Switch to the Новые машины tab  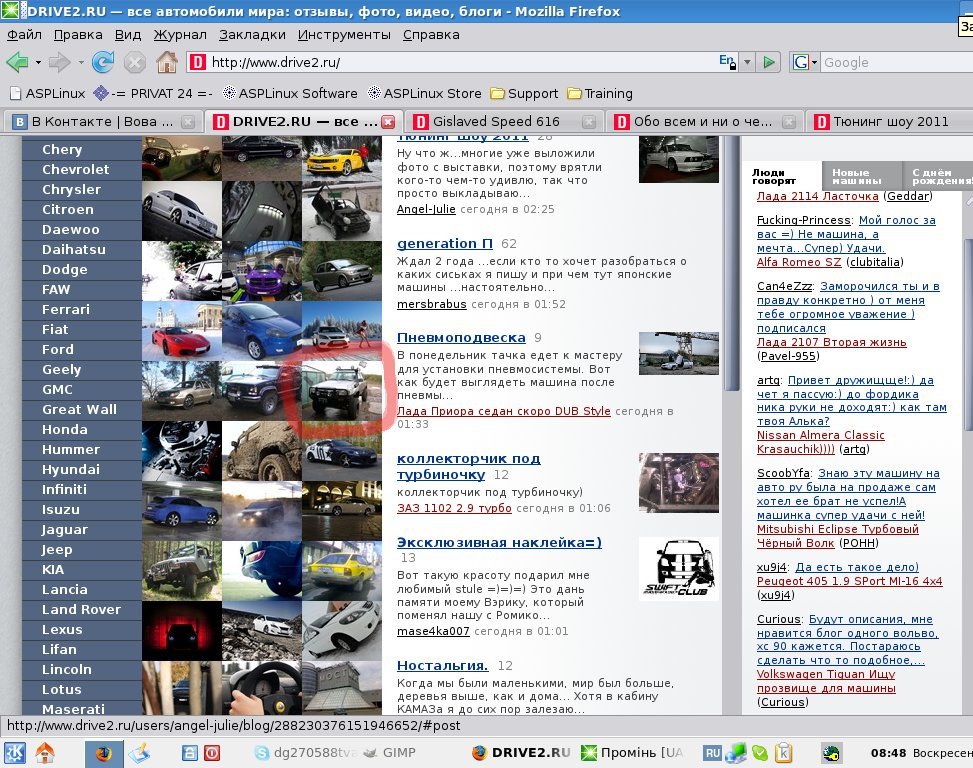pyautogui.click(x=861, y=176)
